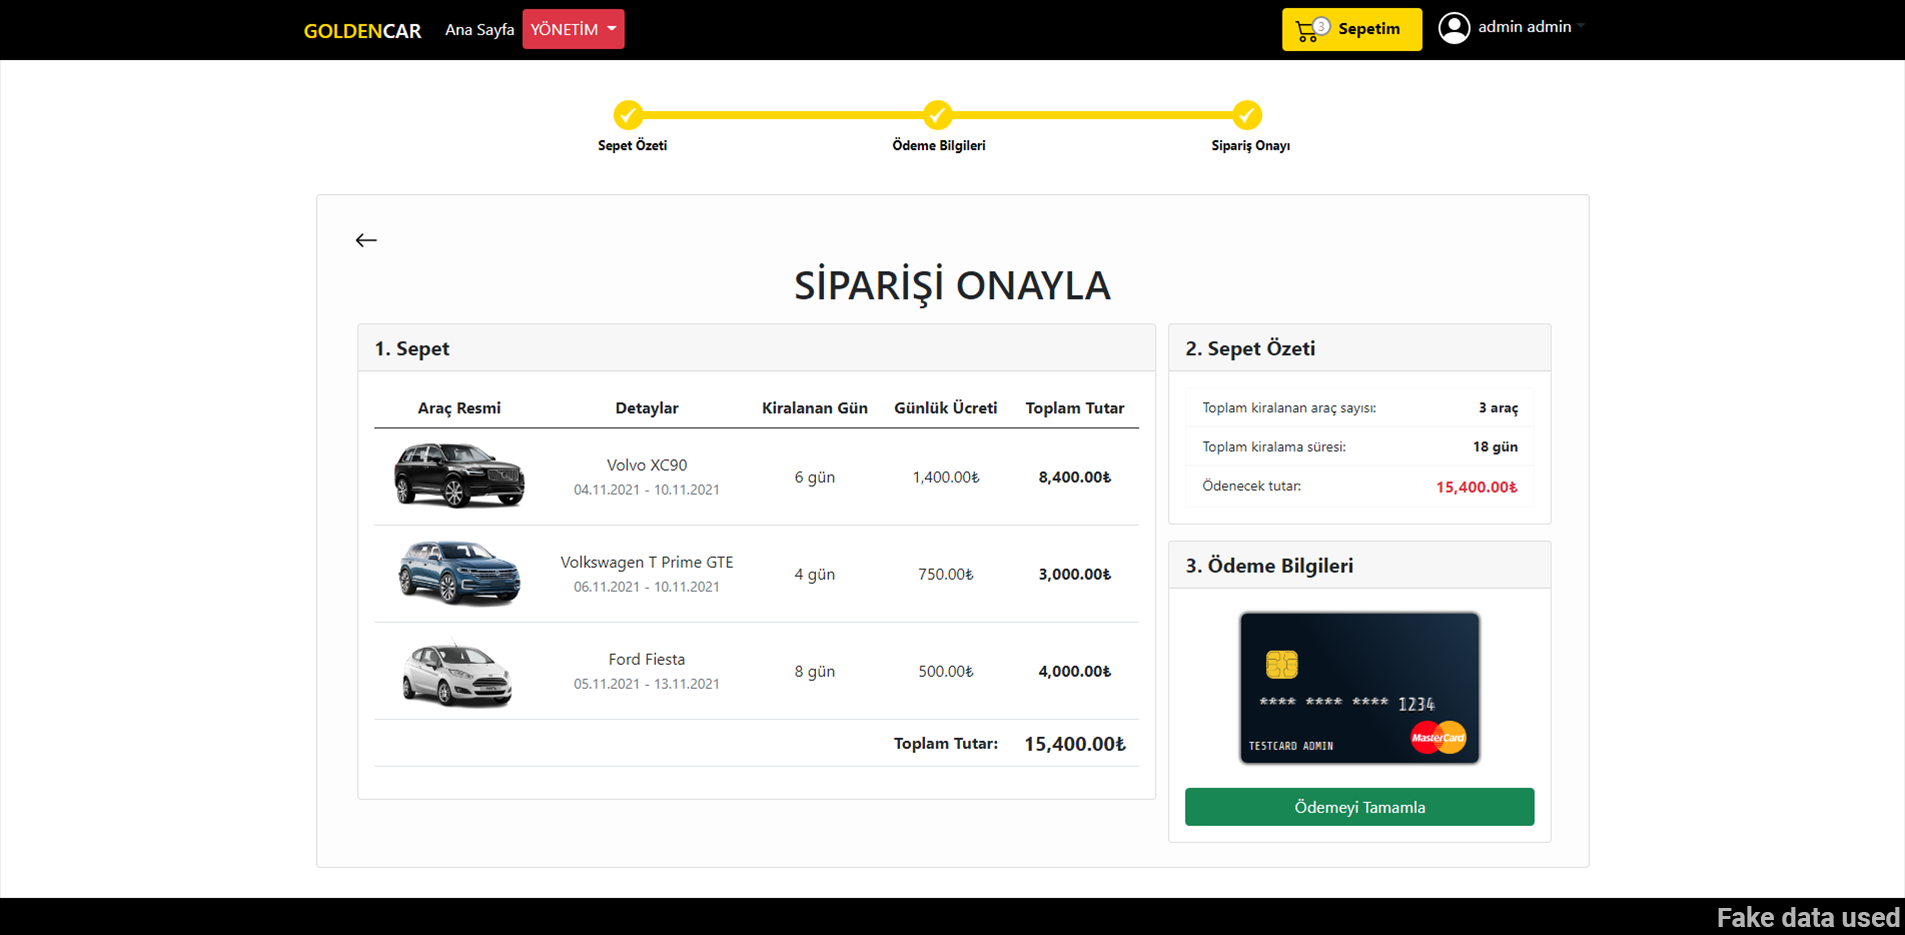Click the 8,400.00₺ total cell
This screenshot has width=1905, height=935.
[1075, 477]
